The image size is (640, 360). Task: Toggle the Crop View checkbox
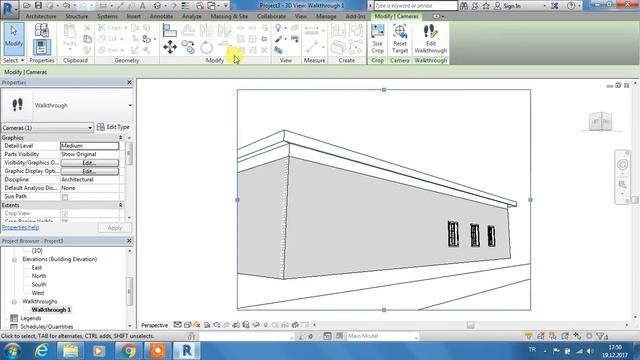click(x=65, y=213)
